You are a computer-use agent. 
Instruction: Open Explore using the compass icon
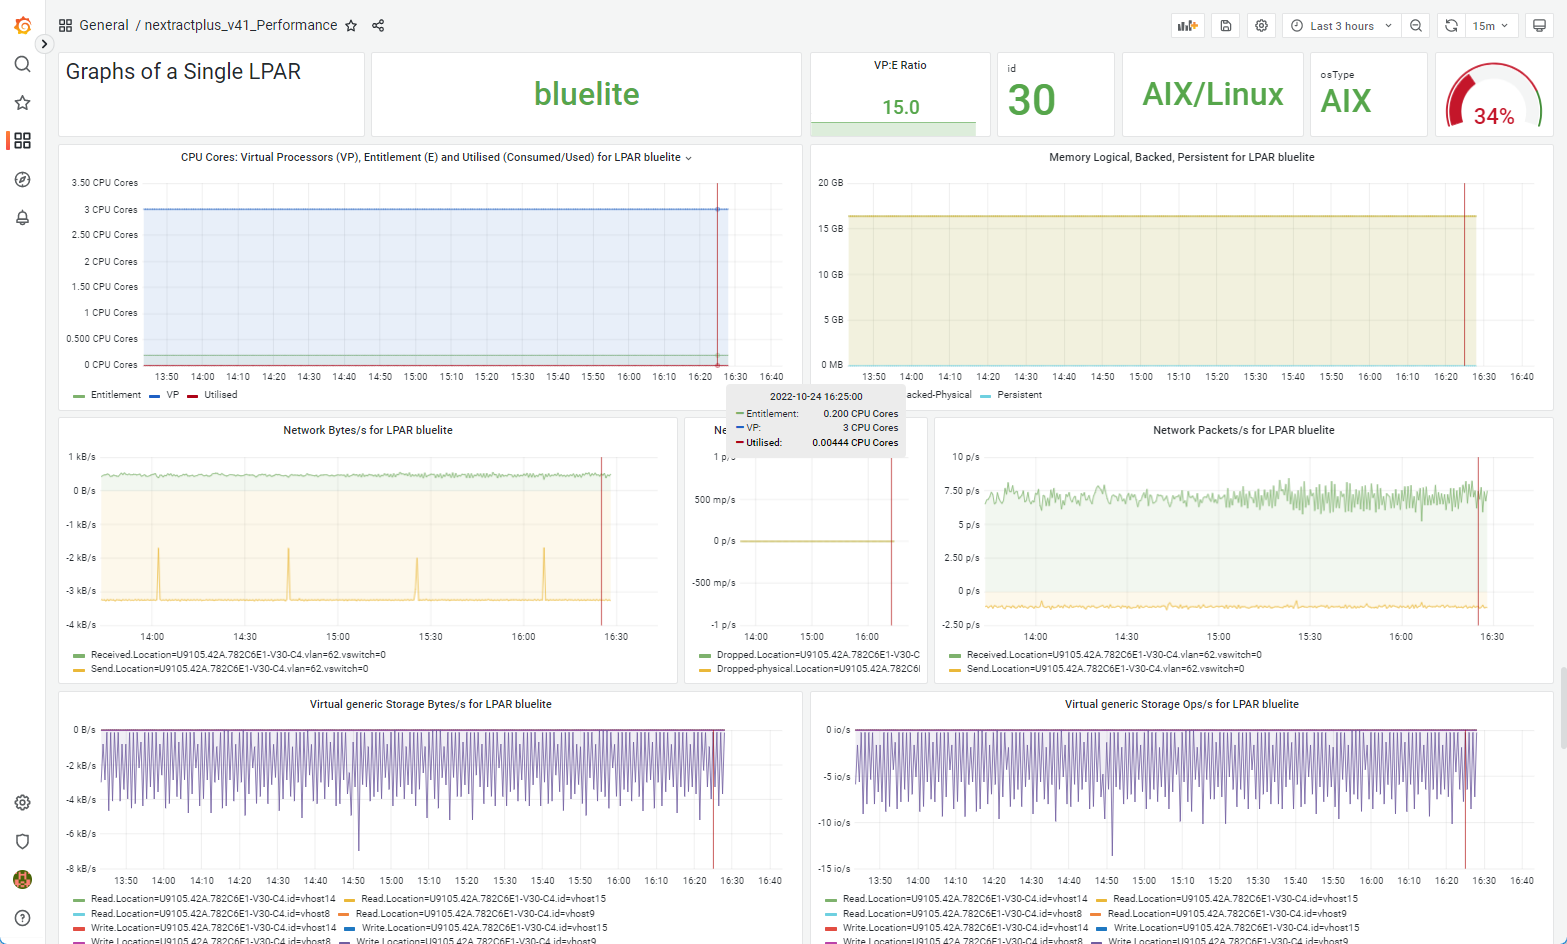click(22, 180)
